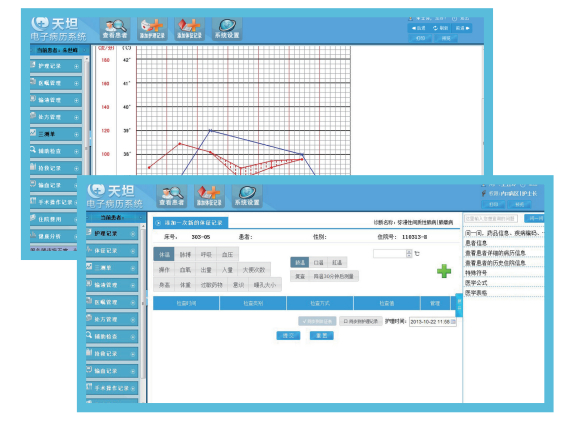
Task: Click the 提交 submit button
Action: point(288,335)
